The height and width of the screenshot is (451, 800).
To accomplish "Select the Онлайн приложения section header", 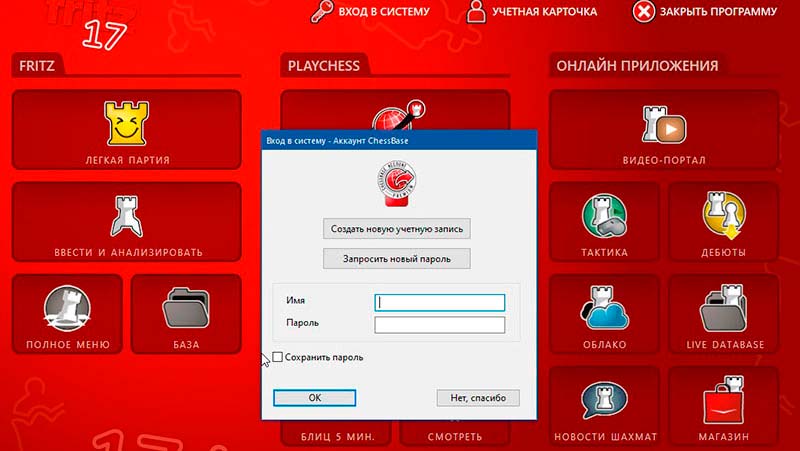I will point(637,66).
